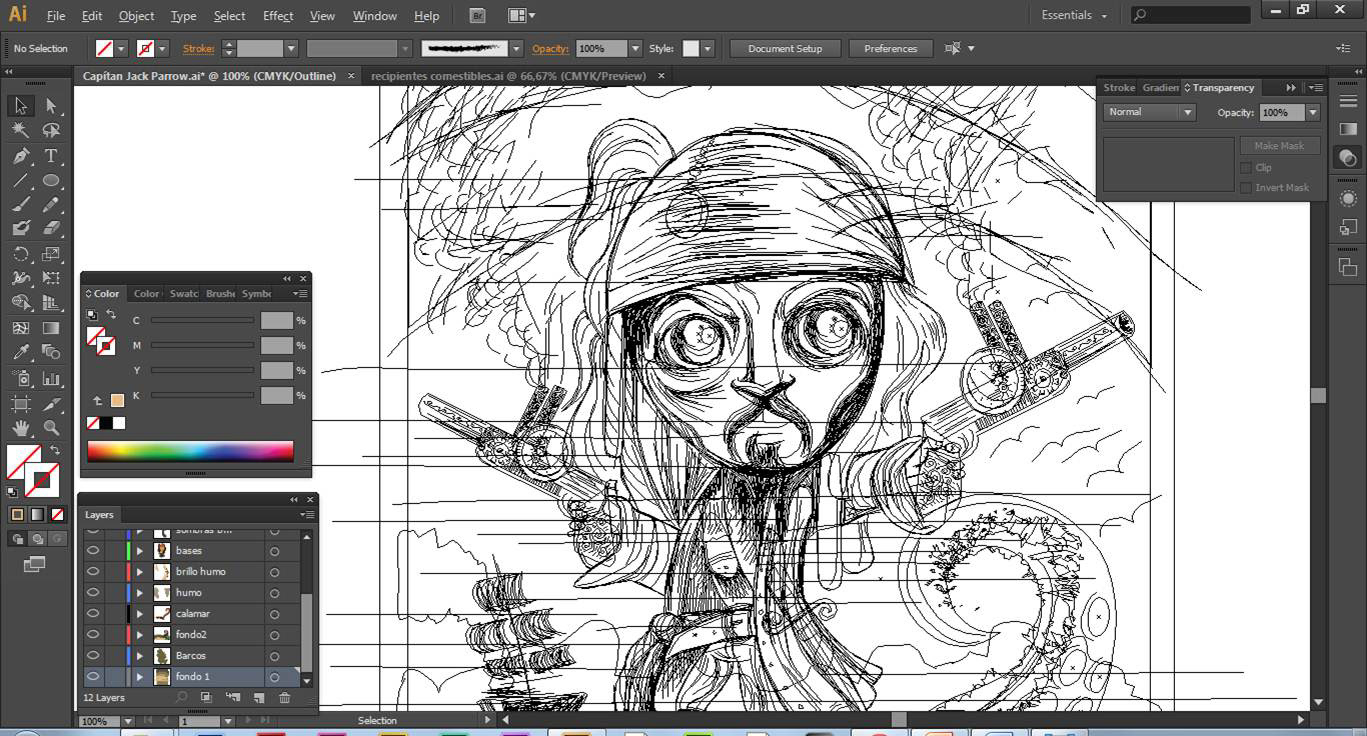The width and height of the screenshot is (1367, 736).
Task: Click the Create New Layer icon
Action: tap(259, 697)
